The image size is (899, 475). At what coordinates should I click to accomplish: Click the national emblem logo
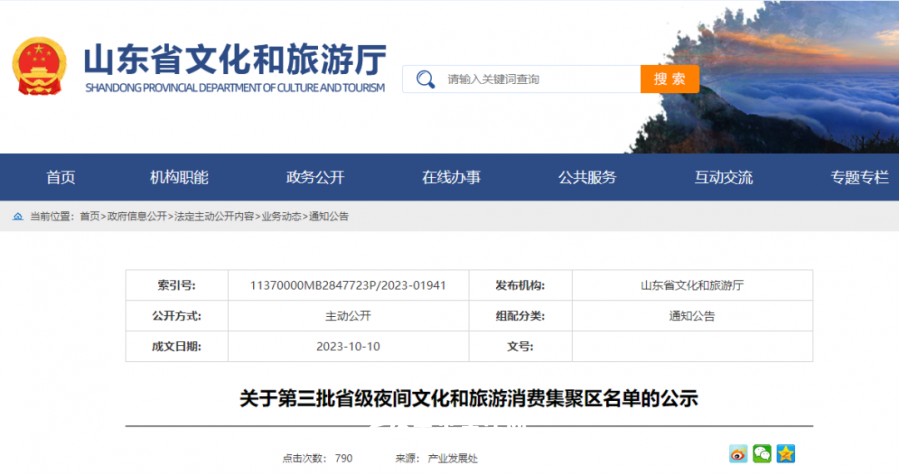[39, 66]
